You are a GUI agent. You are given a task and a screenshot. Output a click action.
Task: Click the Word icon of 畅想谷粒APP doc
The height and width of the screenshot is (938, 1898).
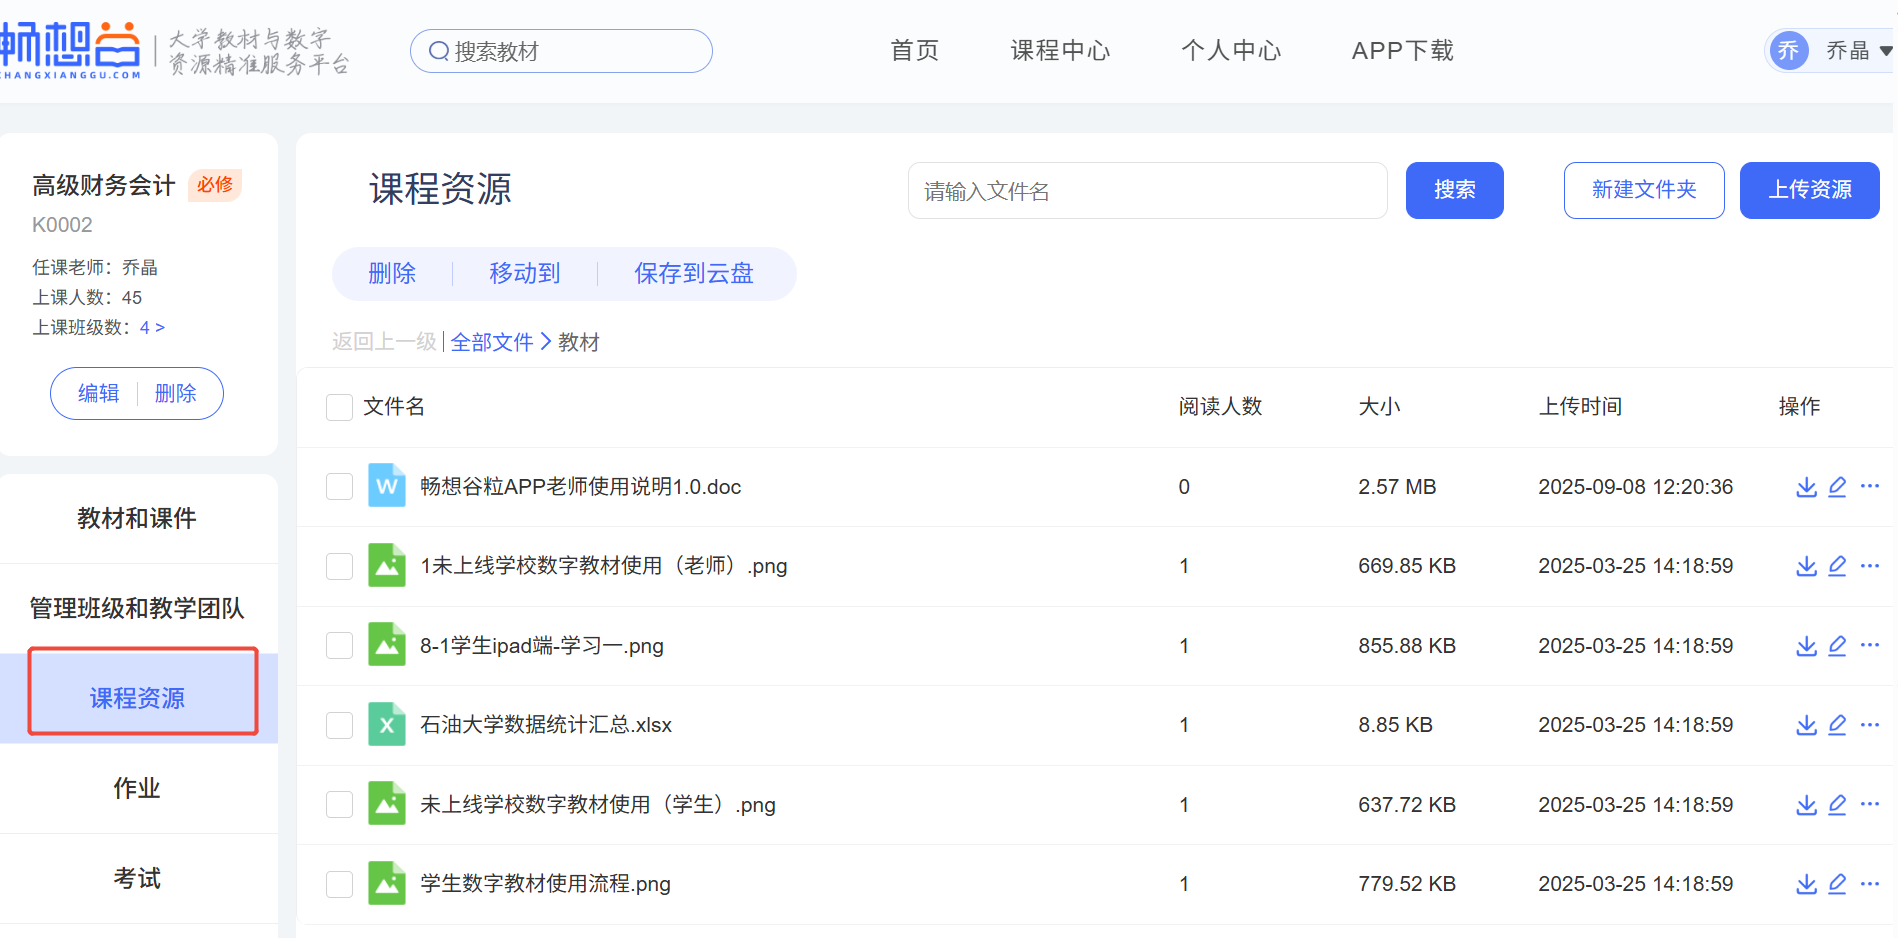tap(386, 487)
